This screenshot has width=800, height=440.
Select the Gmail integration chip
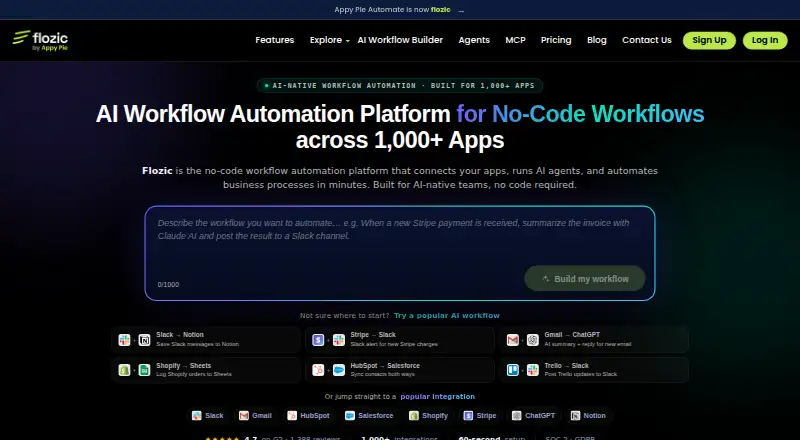[255, 415]
